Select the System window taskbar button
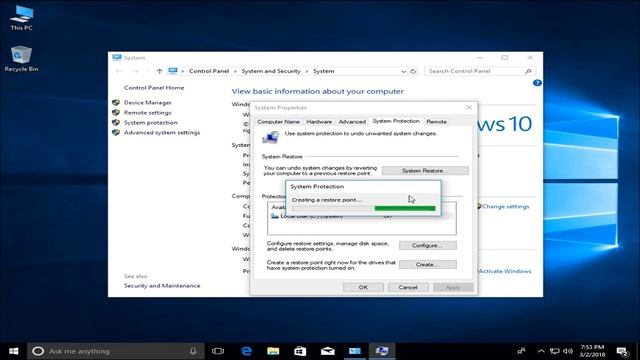Image resolution: width=640 pixels, height=360 pixels. [x=355, y=351]
